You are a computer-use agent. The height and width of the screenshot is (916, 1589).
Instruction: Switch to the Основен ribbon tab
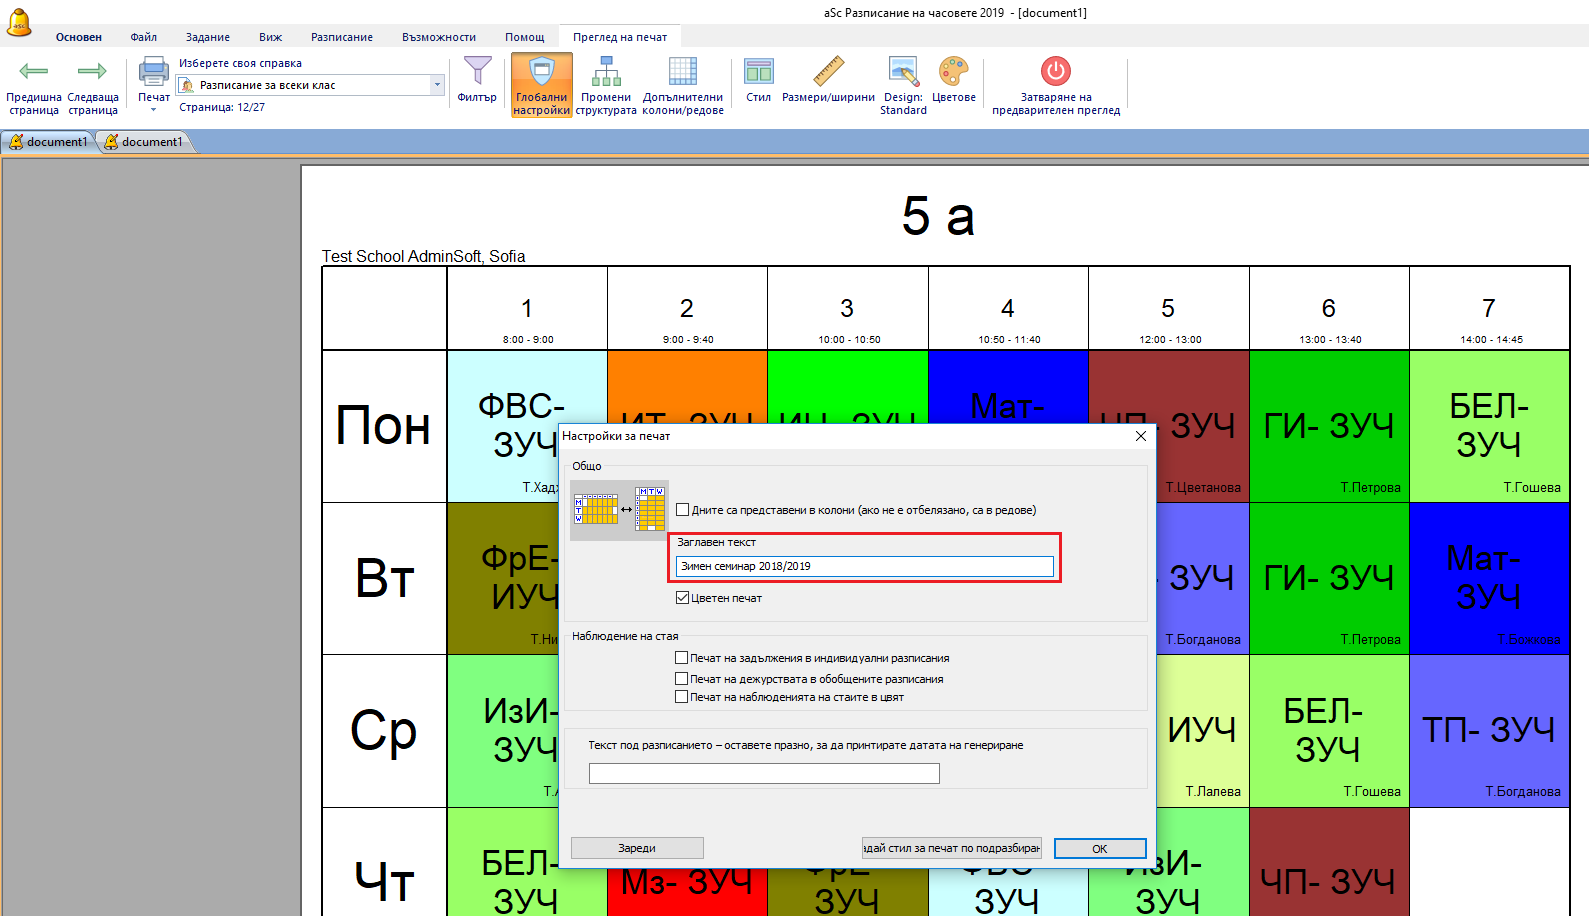point(79,37)
